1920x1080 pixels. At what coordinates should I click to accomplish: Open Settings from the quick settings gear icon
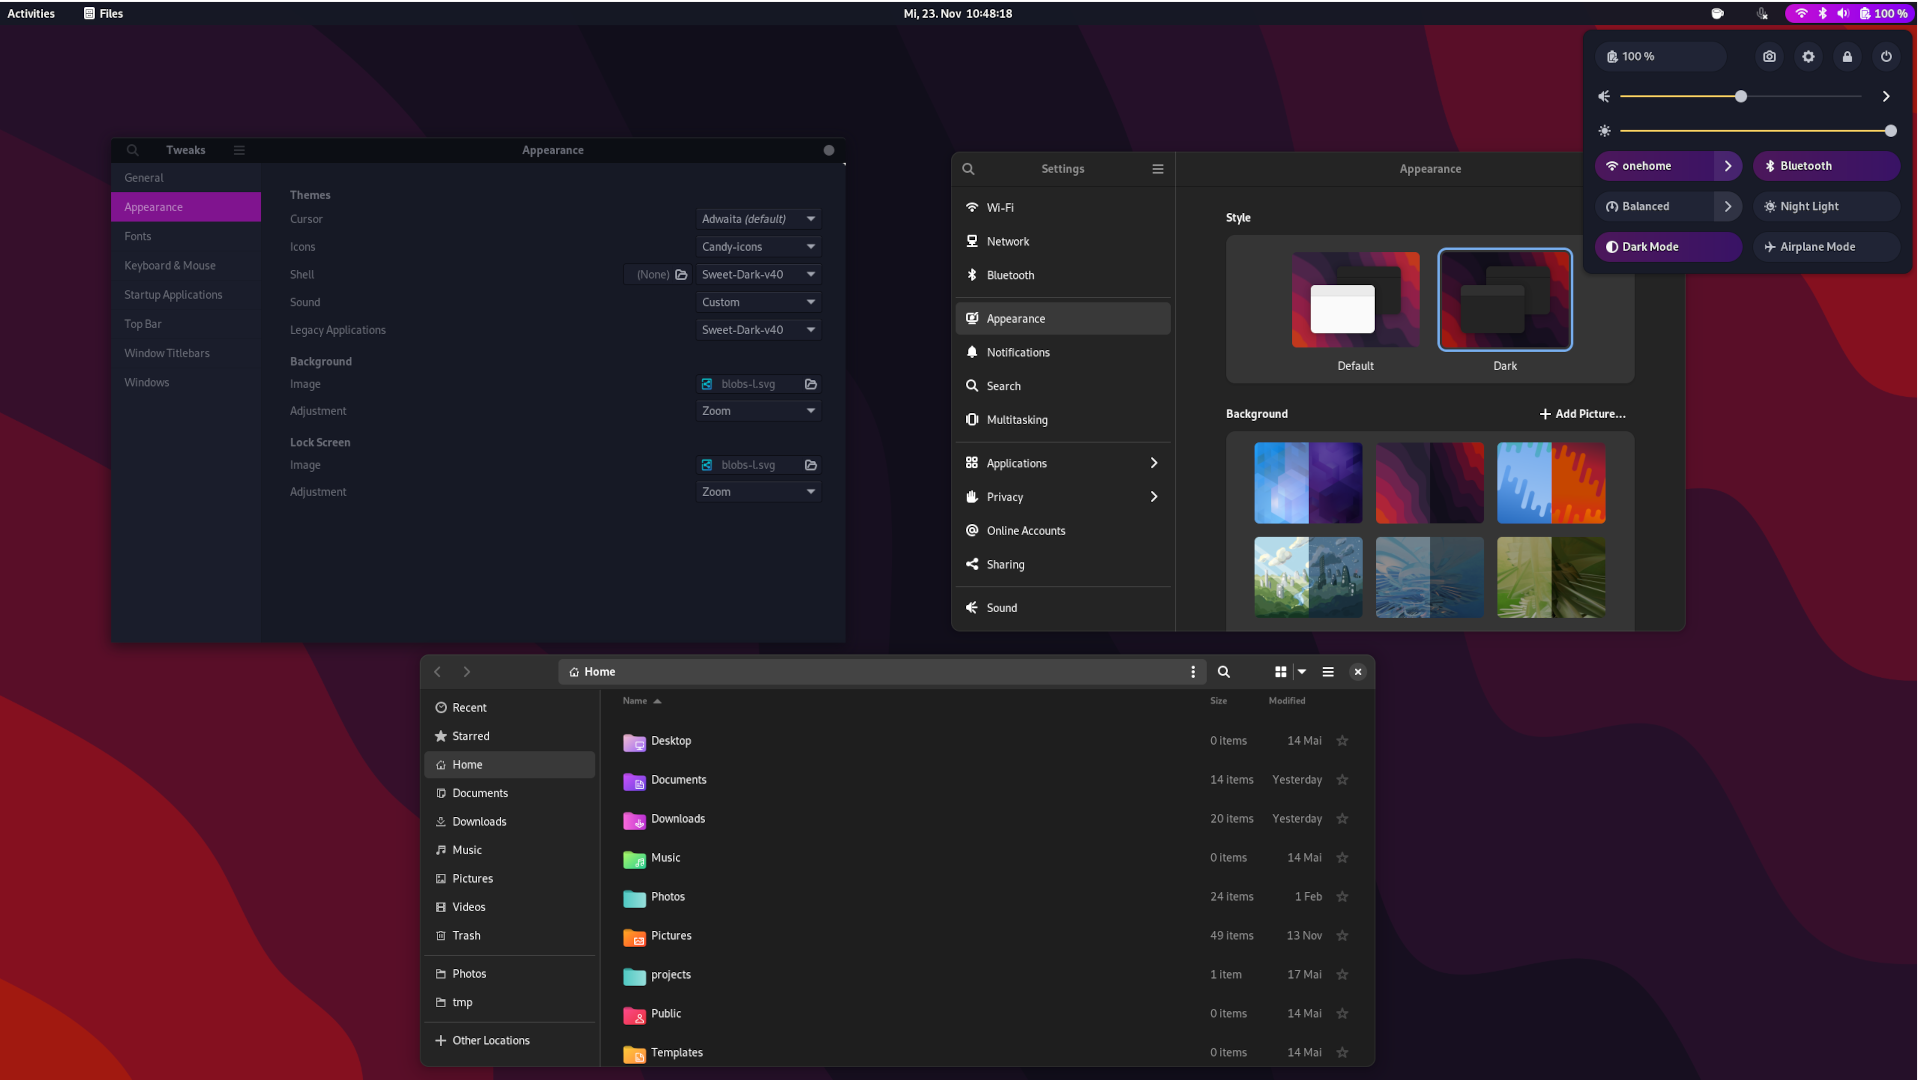(x=1808, y=57)
